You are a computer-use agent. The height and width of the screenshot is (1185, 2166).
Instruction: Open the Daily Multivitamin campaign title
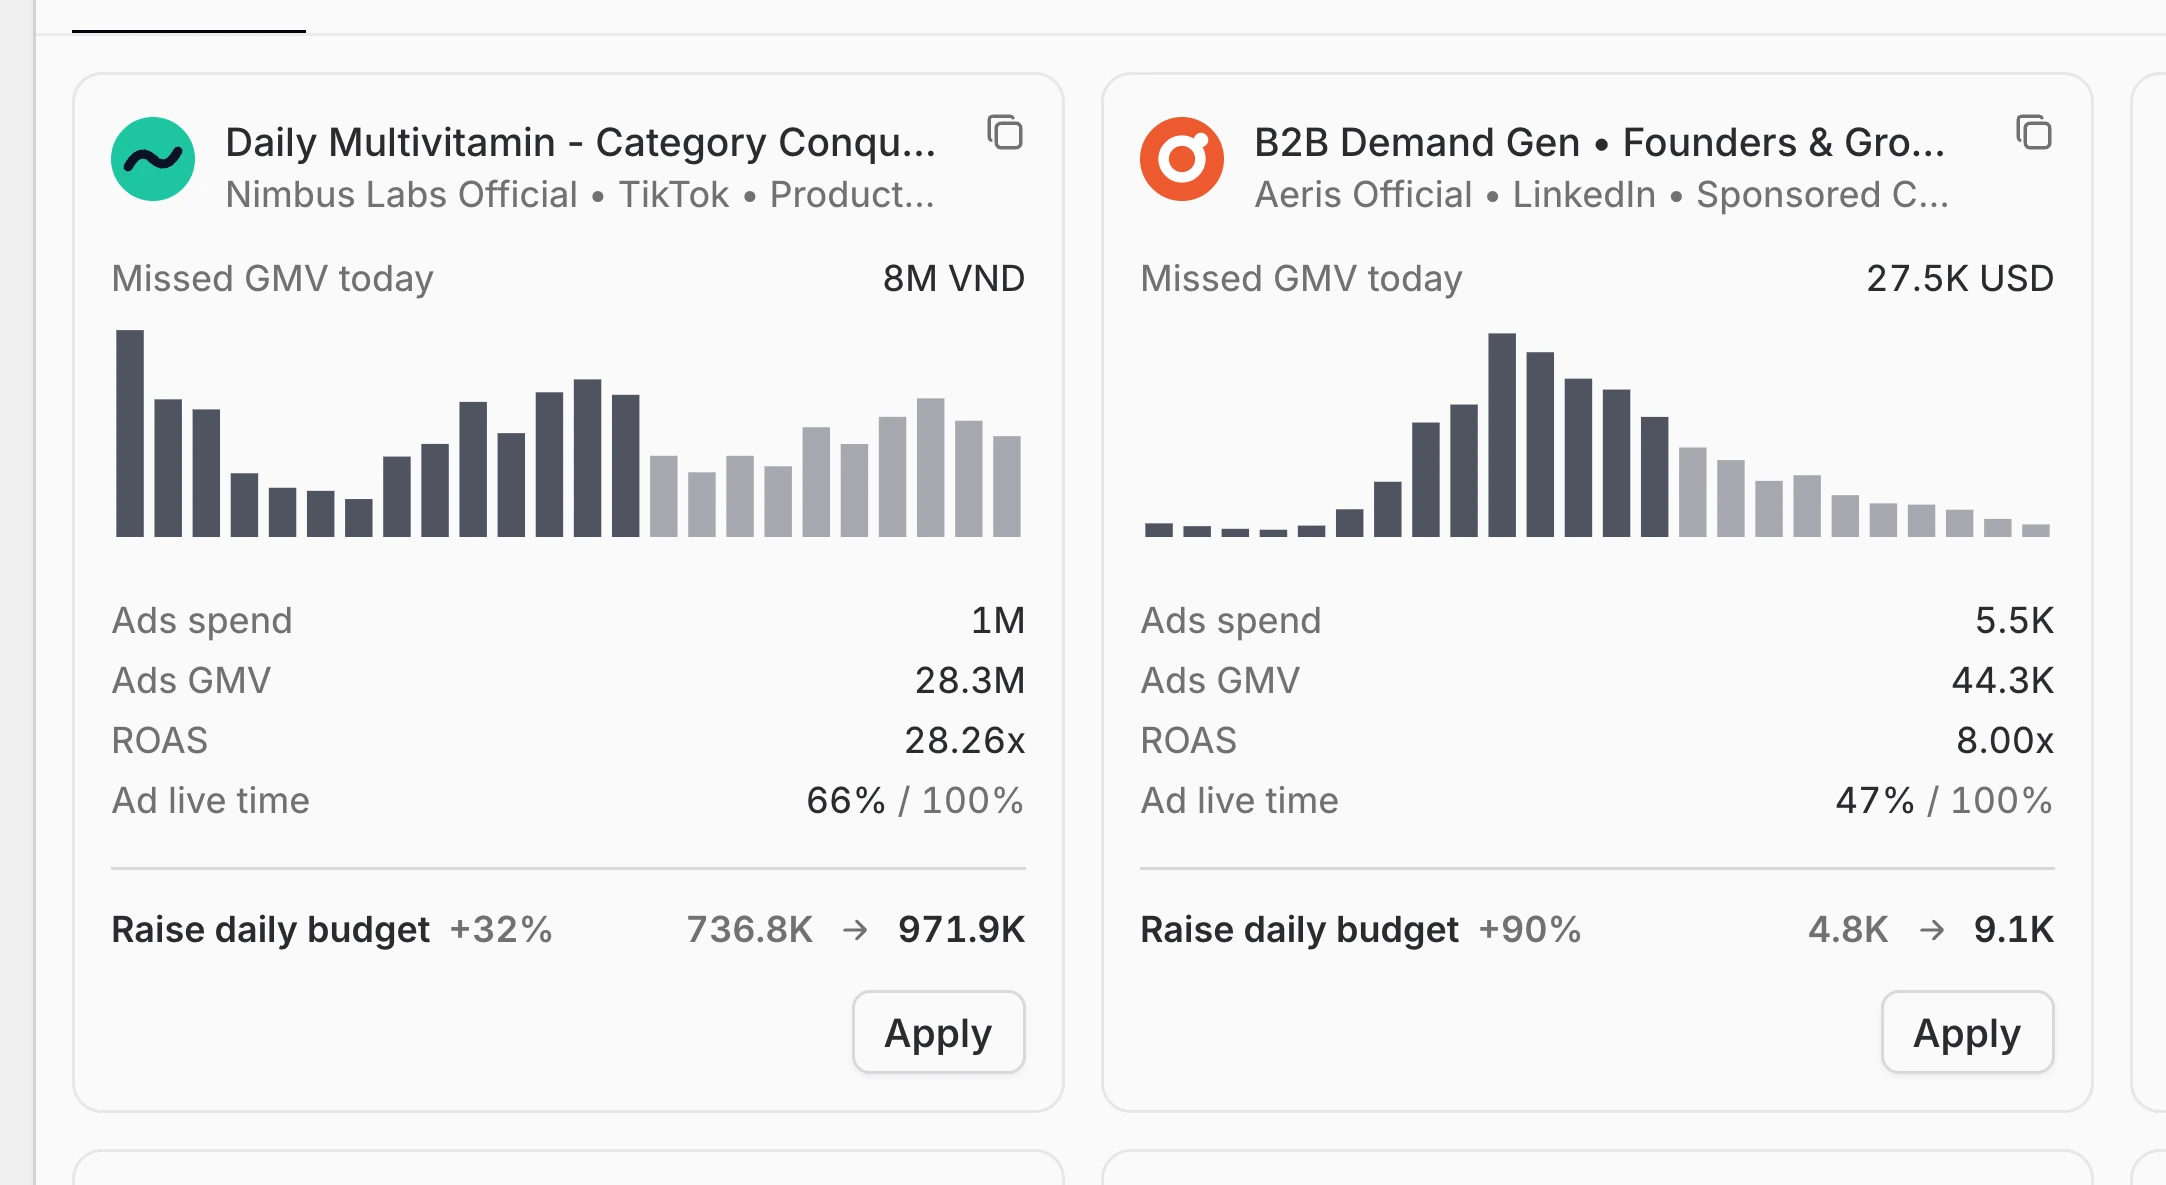pyautogui.click(x=581, y=142)
